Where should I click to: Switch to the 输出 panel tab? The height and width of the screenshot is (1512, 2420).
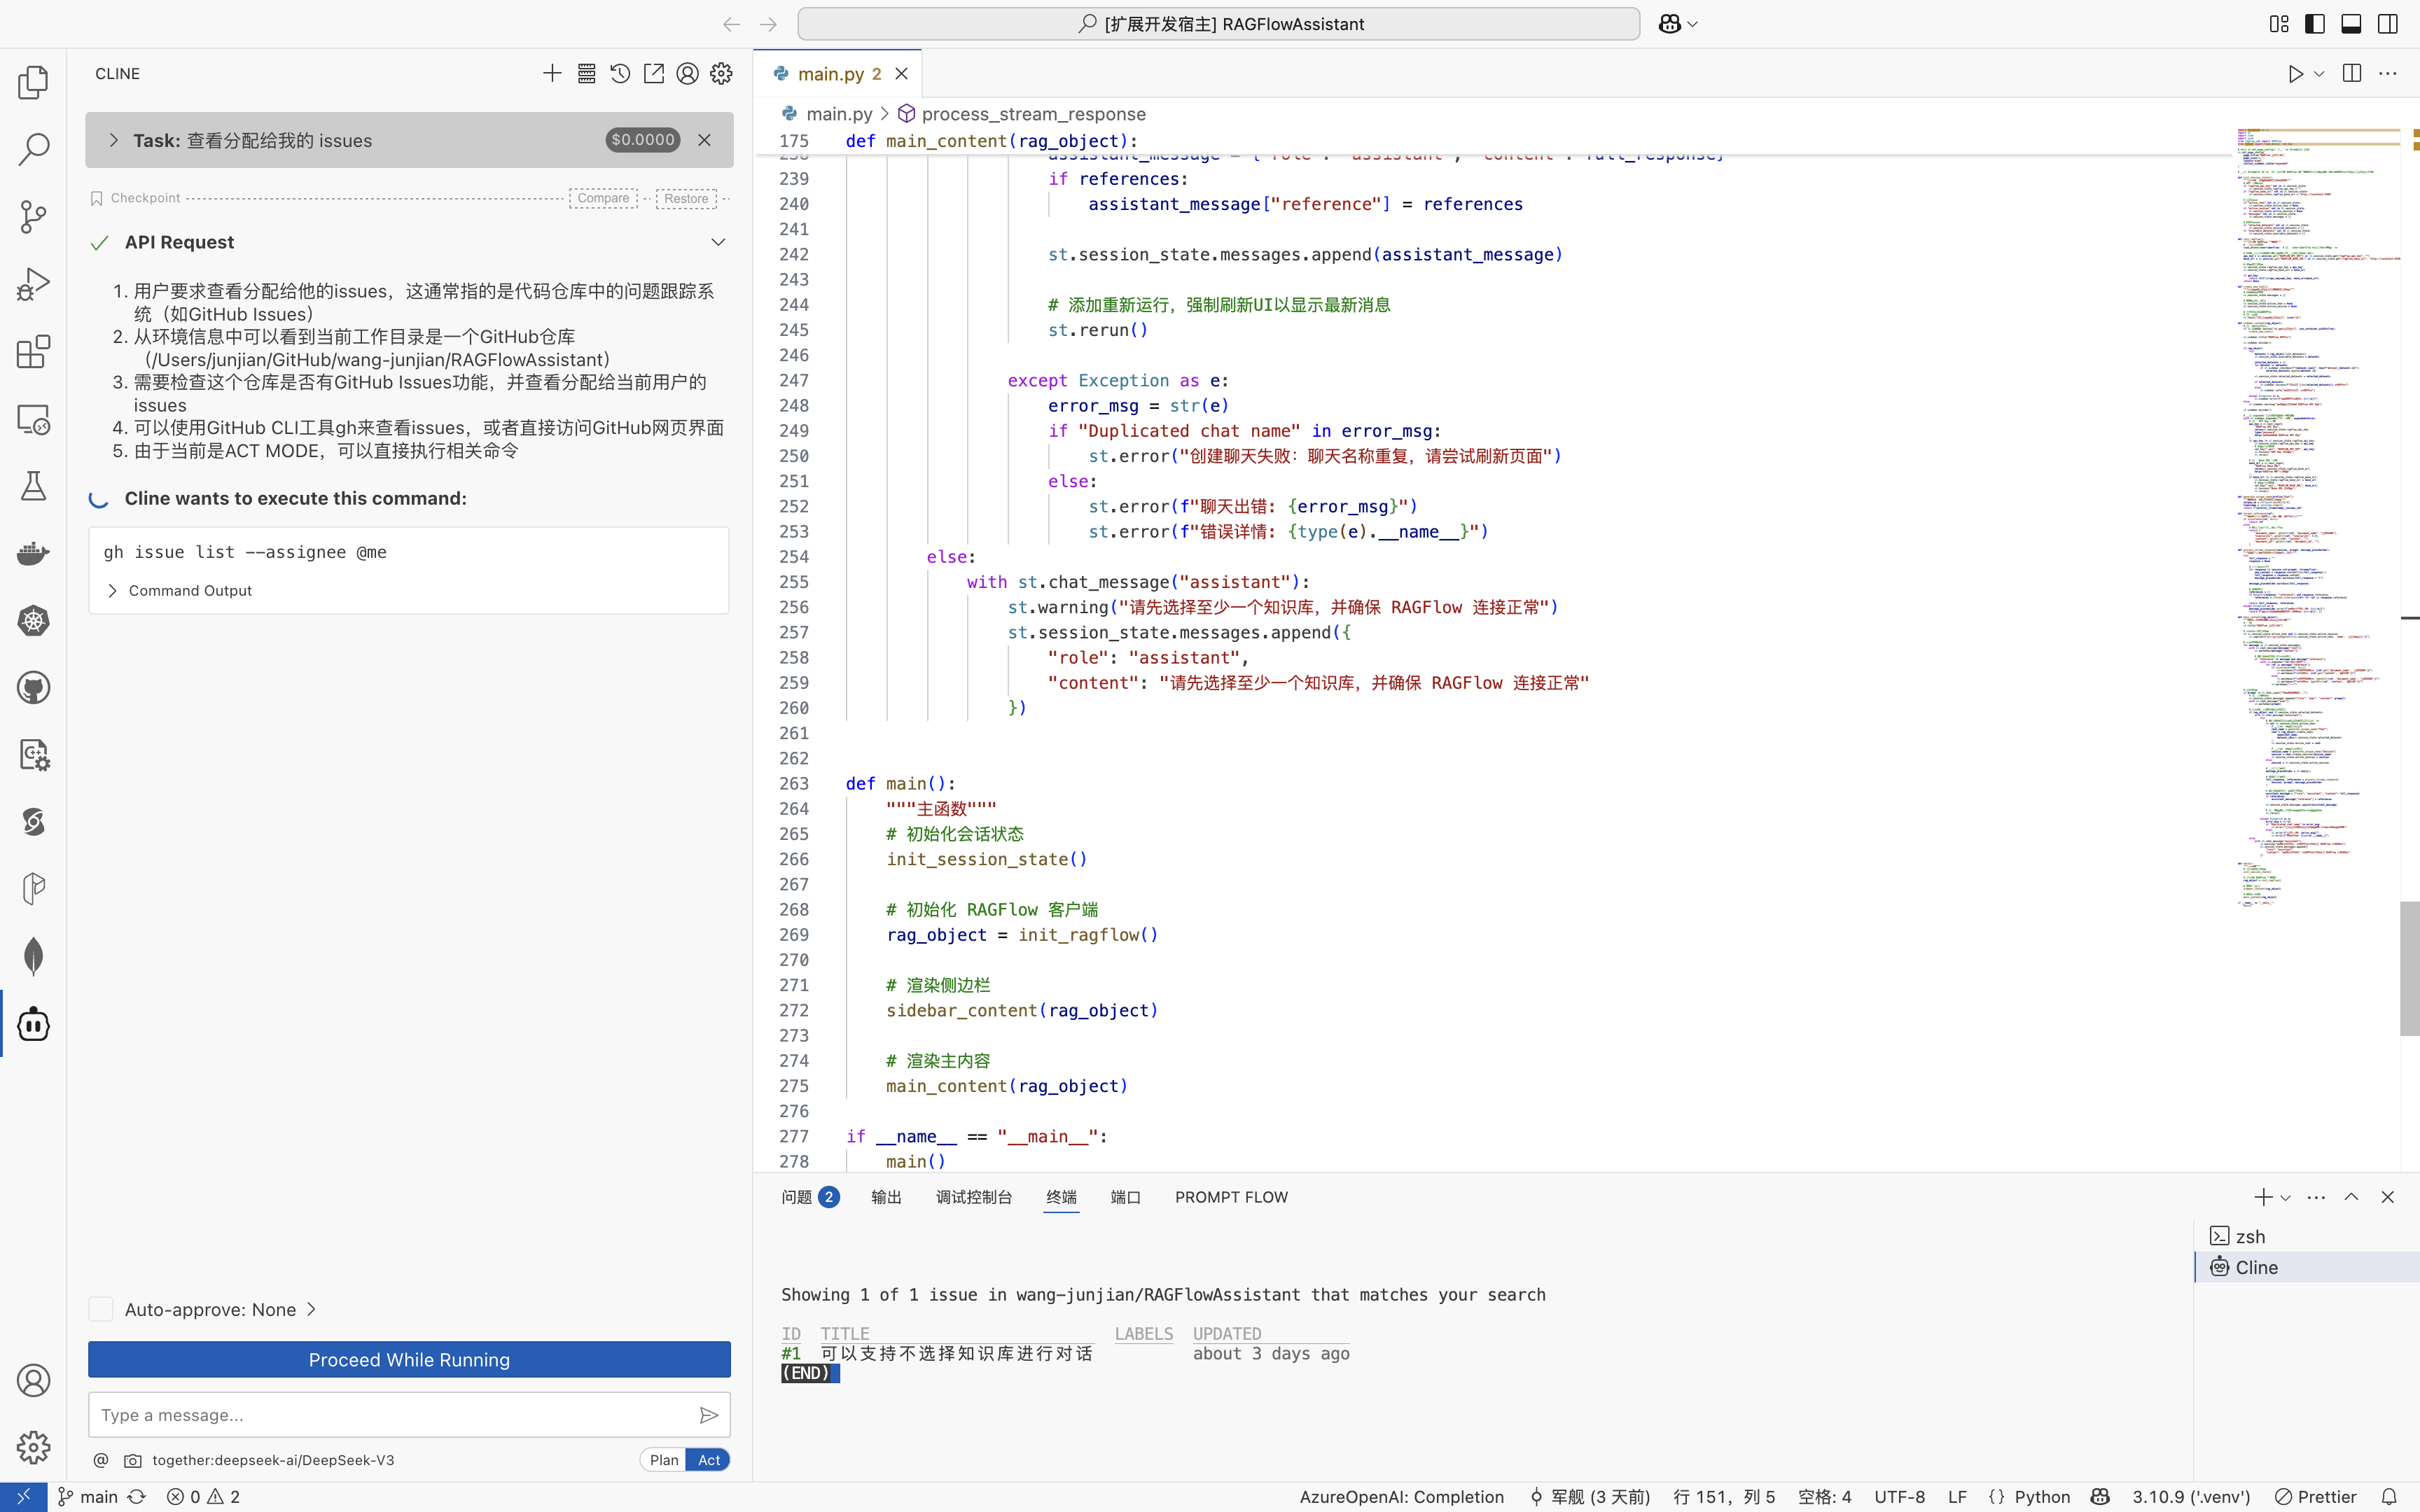(886, 1197)
